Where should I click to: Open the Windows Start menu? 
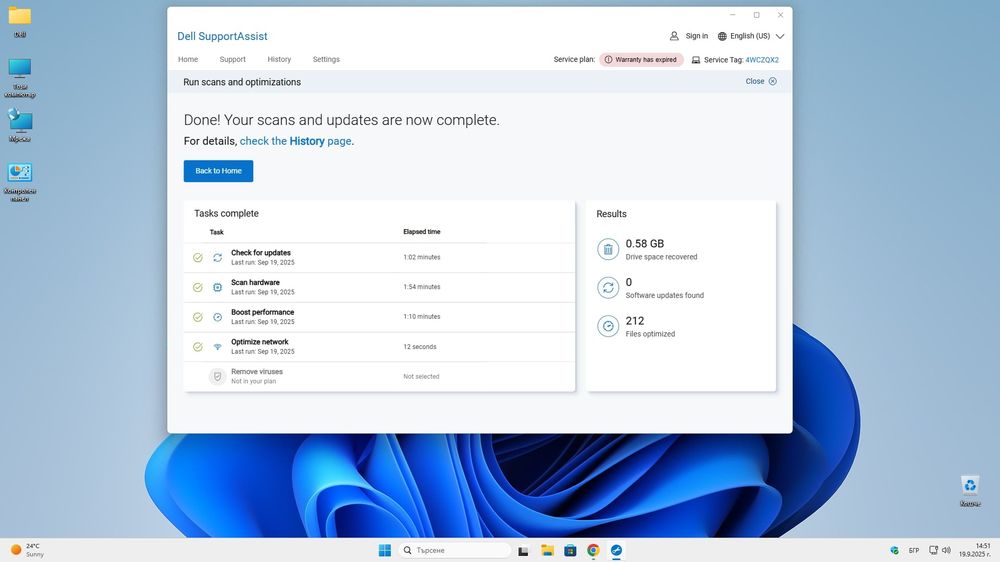coord(385,550)
